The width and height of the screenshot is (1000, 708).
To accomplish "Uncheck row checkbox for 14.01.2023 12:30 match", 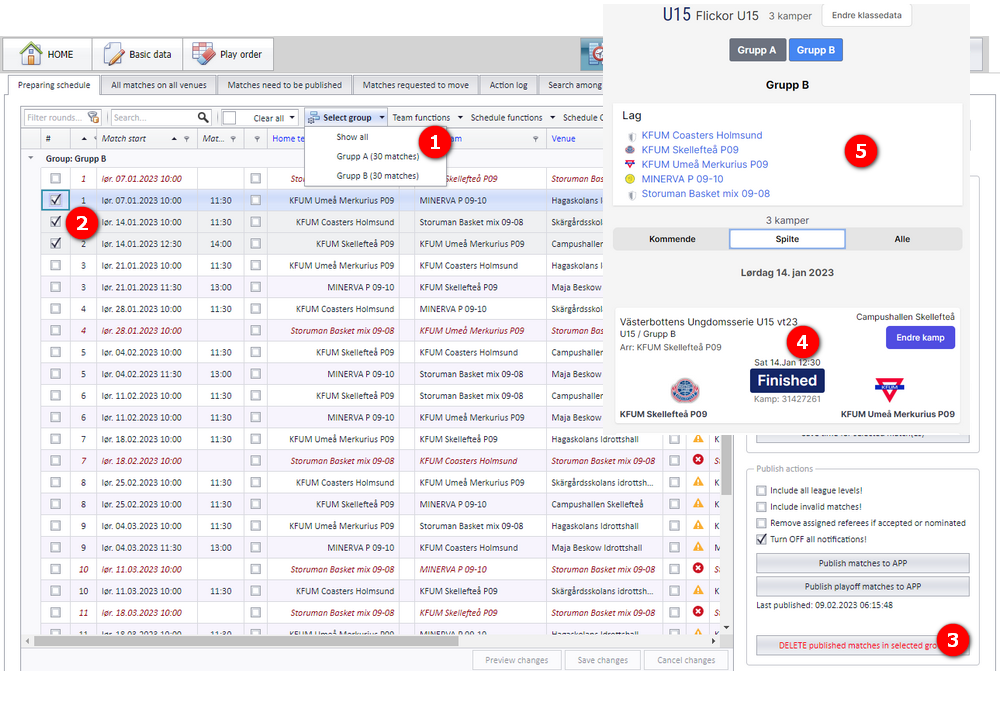I will (55, 244).
